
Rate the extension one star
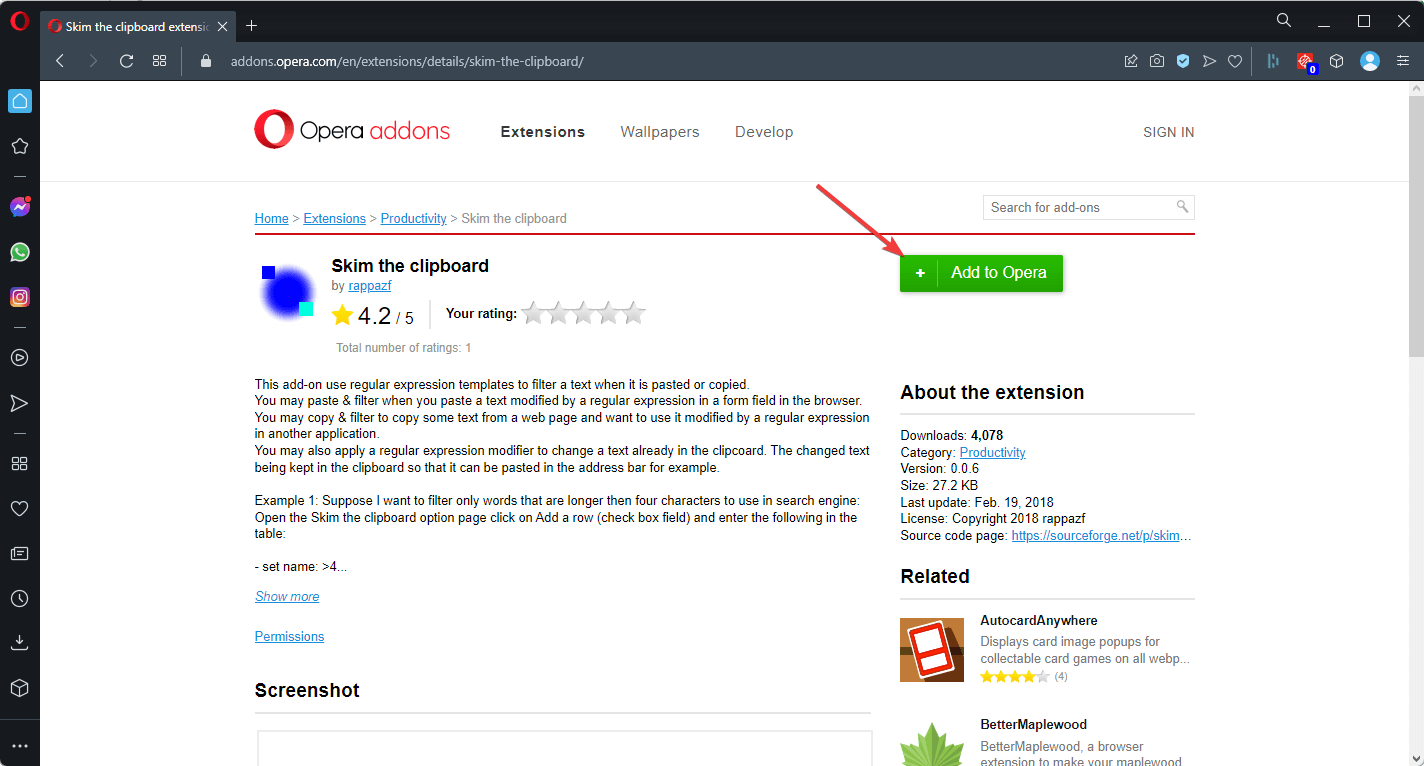pyautogui.click(x=534, y=314)
